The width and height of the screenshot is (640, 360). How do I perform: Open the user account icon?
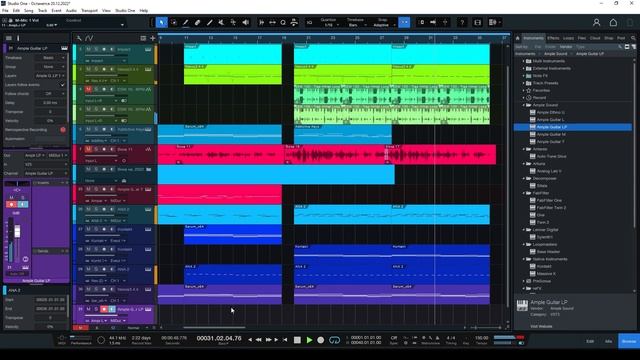tap(596, 23)
